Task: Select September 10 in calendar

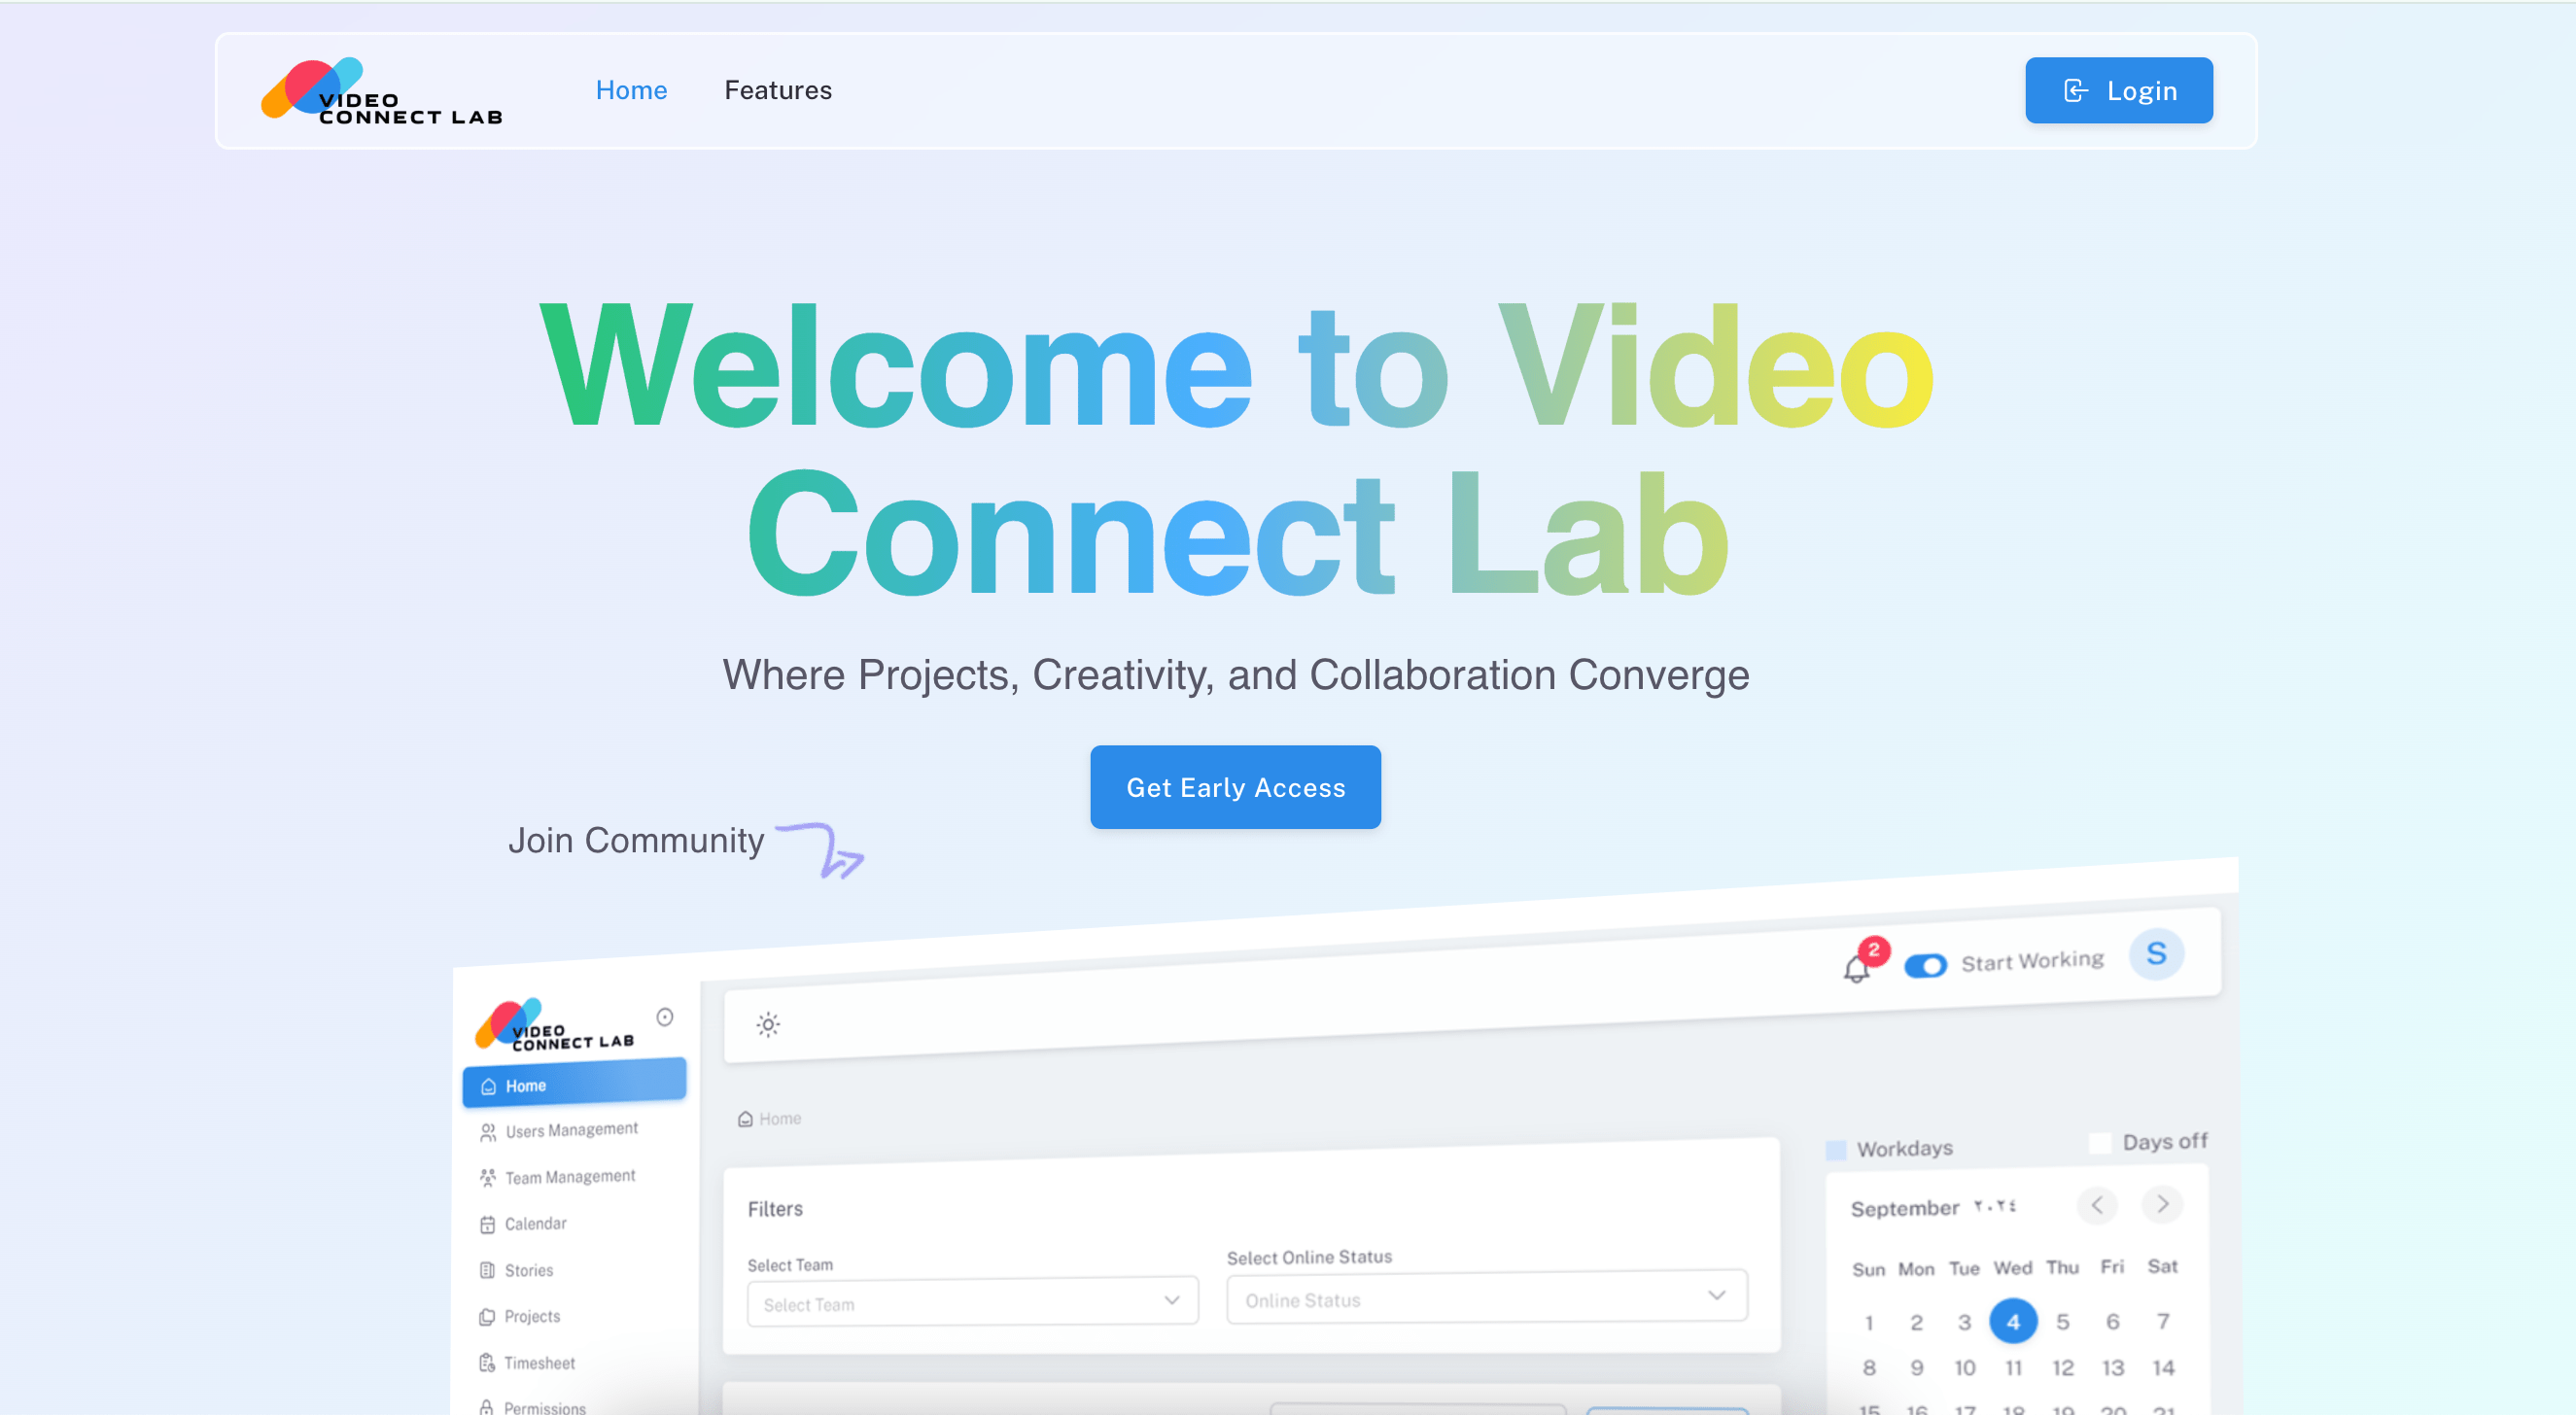Action: click(x=1964, y=1368)
